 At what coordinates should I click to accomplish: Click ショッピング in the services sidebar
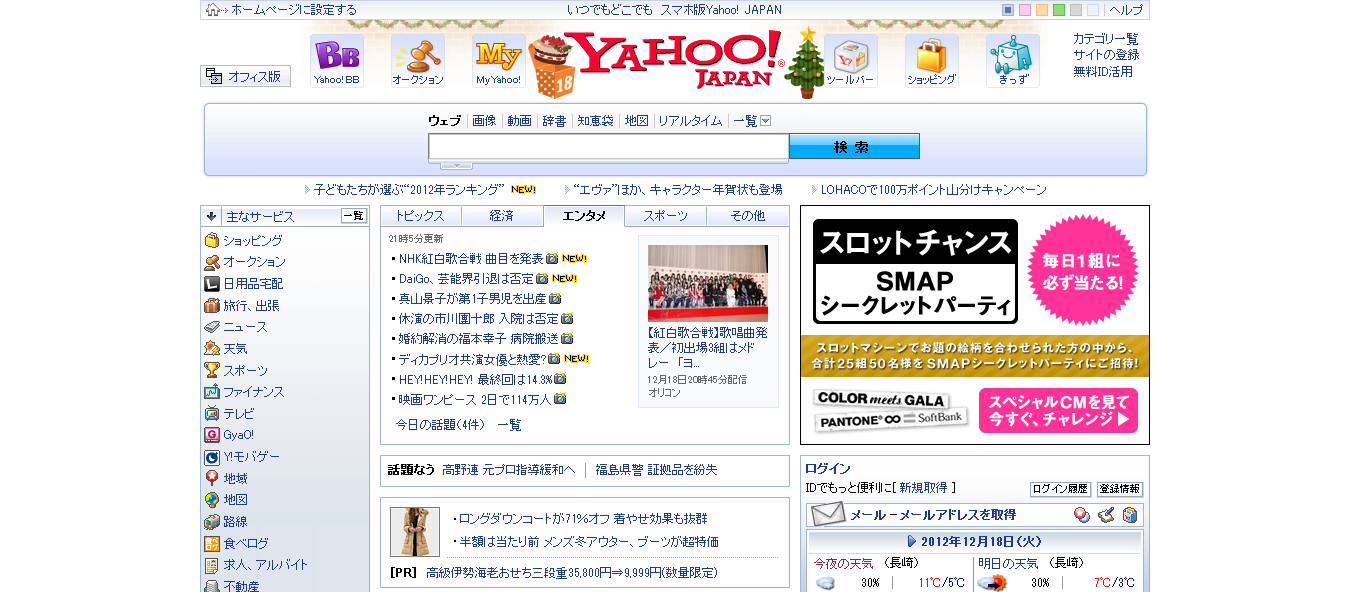tap(252, 241)
